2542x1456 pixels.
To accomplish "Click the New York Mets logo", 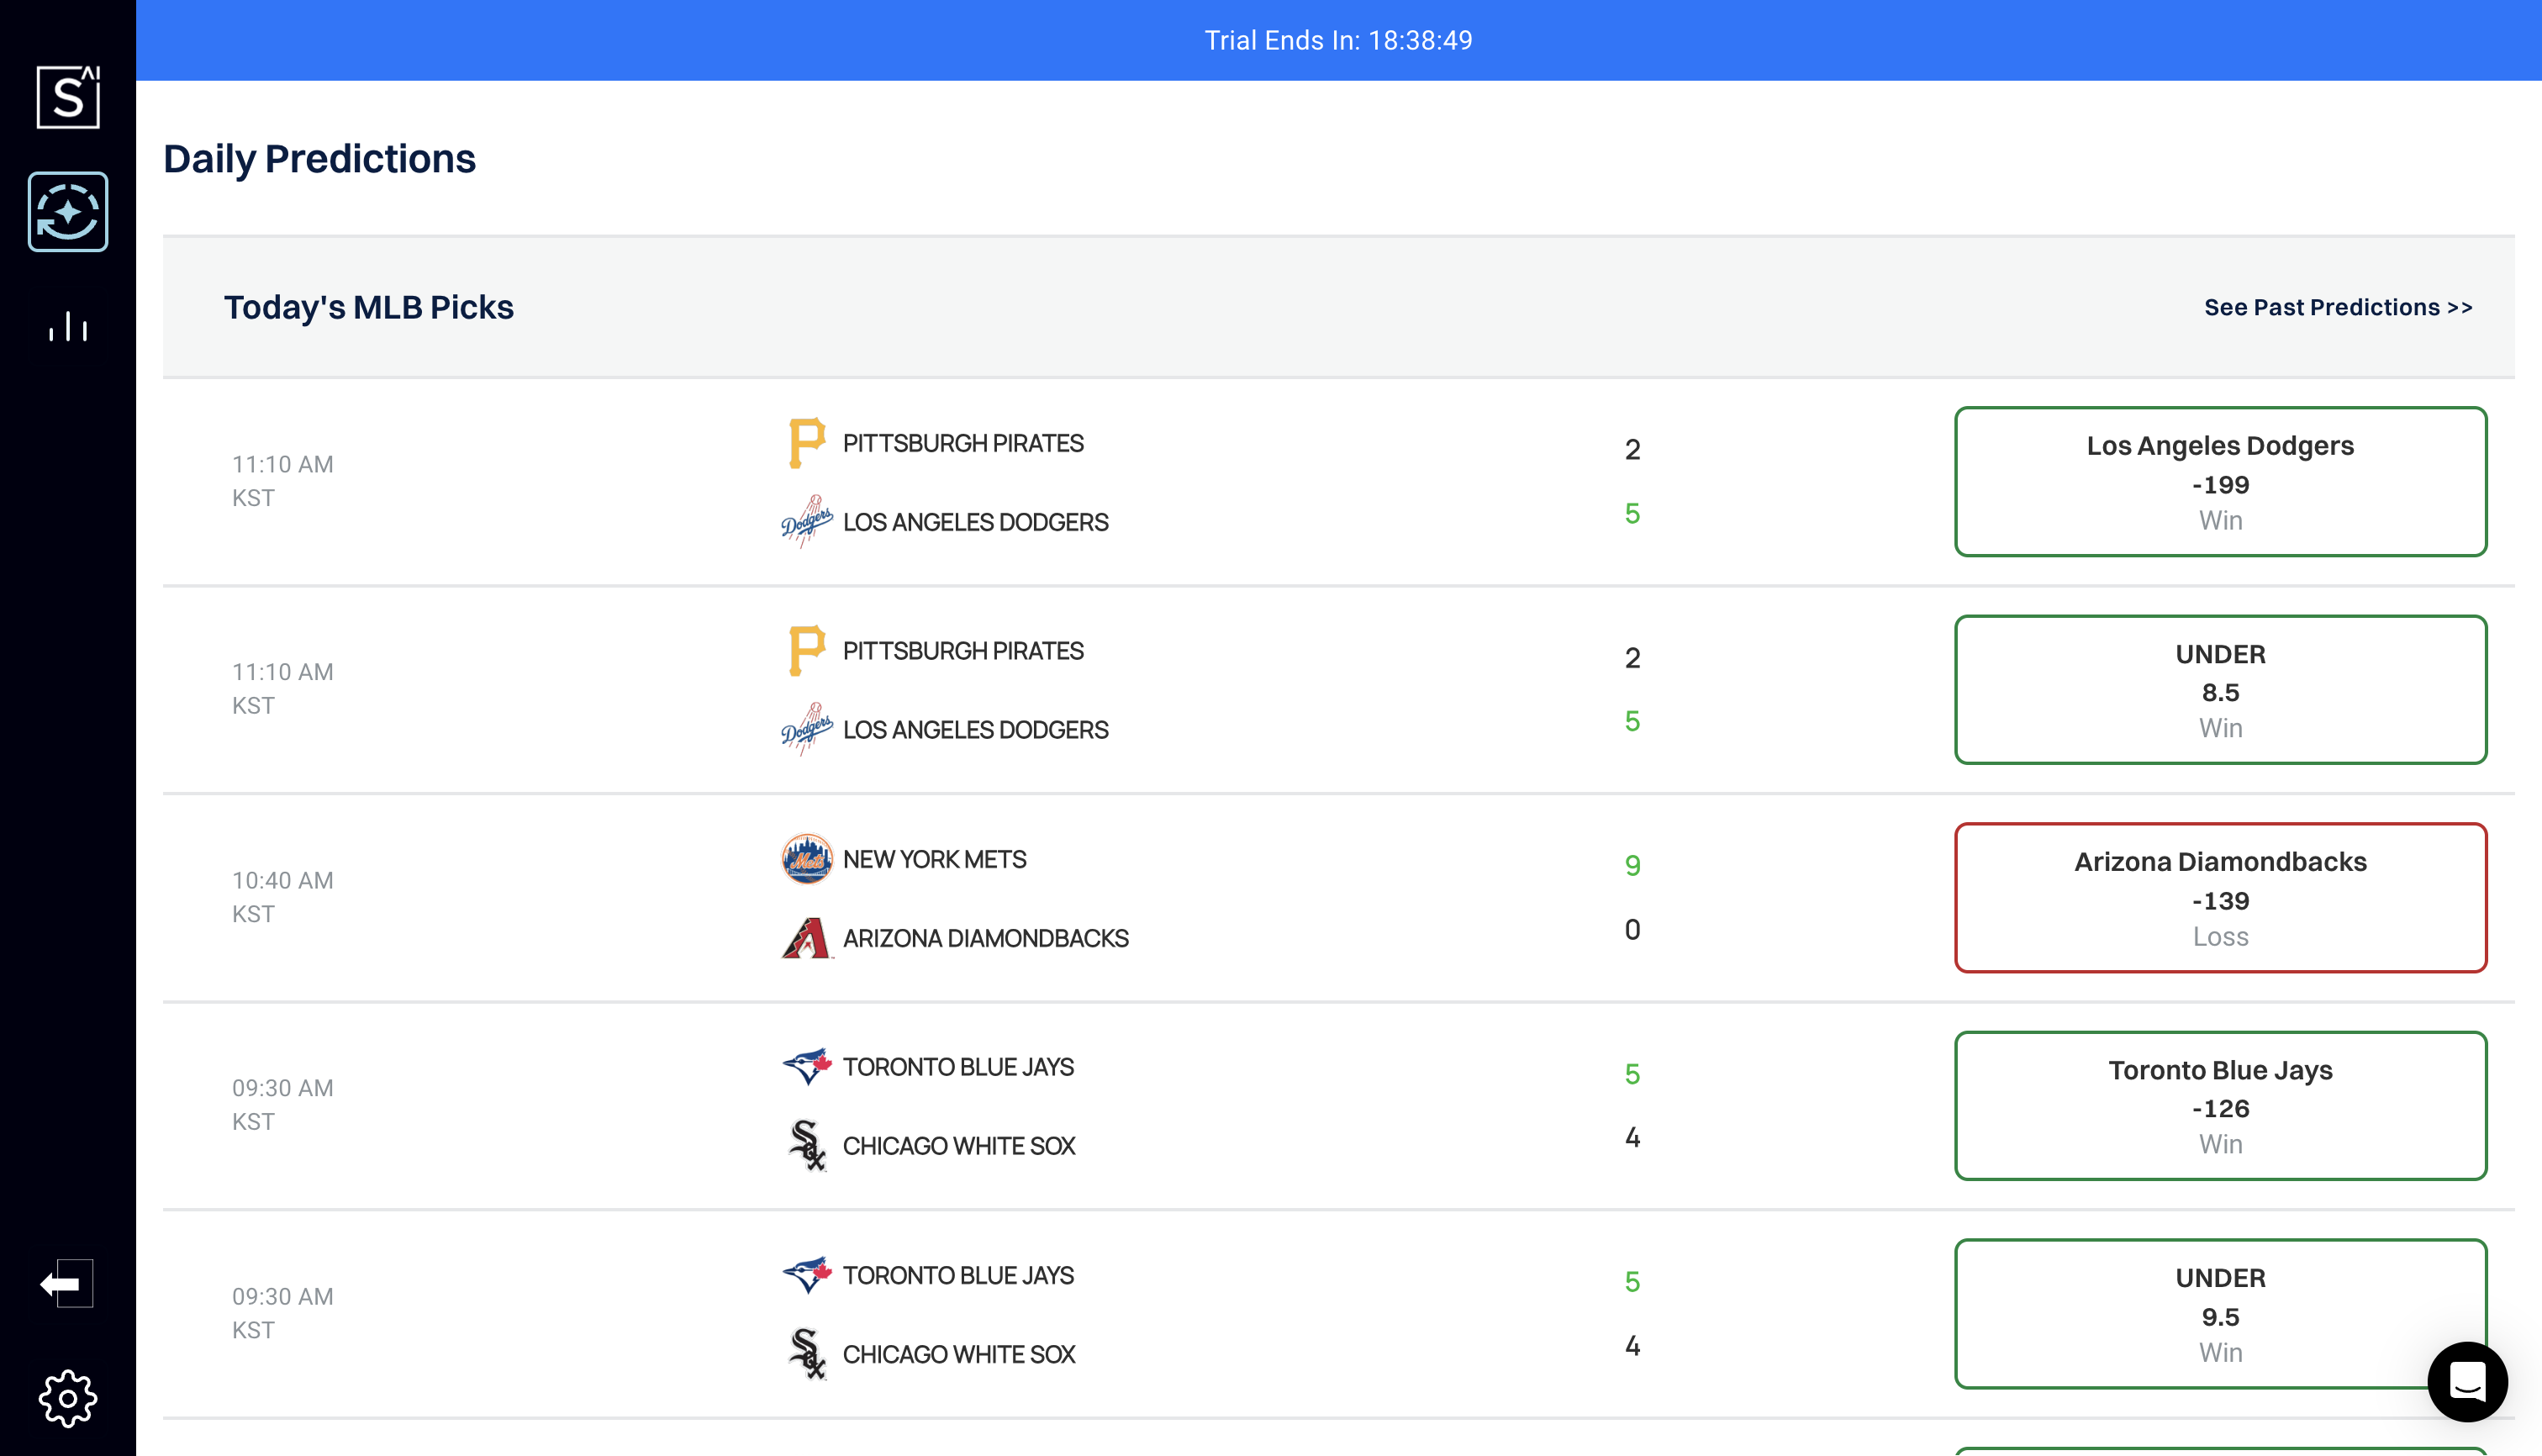I will click(x=806, y=859).
